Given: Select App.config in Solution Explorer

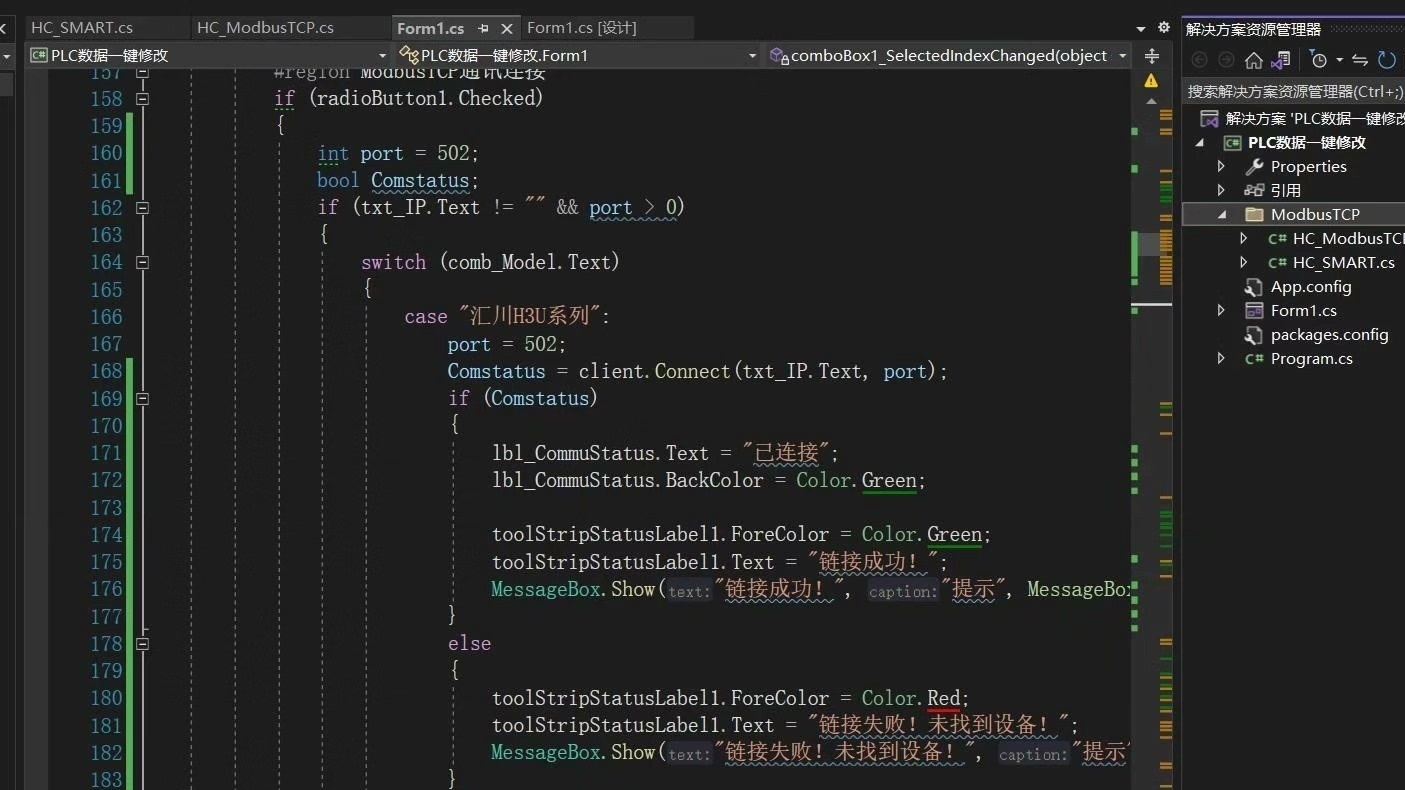Looking at the screenshot, I should click(1310, 286).
